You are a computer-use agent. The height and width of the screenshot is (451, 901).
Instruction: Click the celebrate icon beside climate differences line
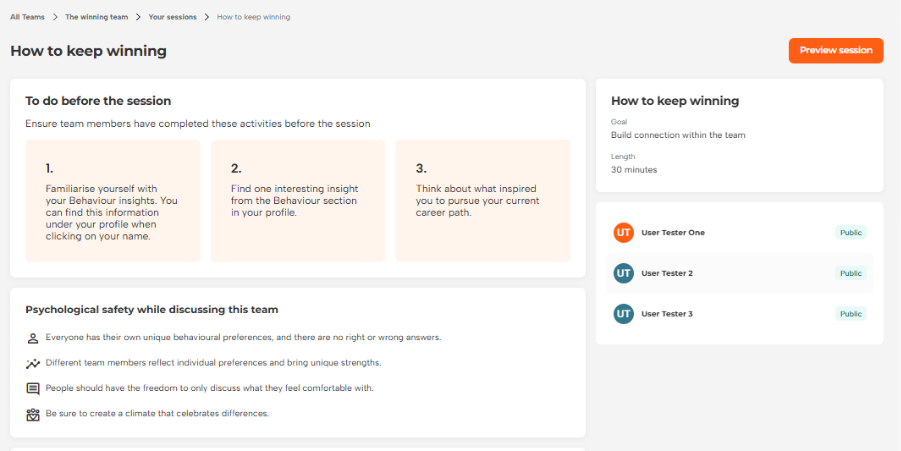pos(33,413)
